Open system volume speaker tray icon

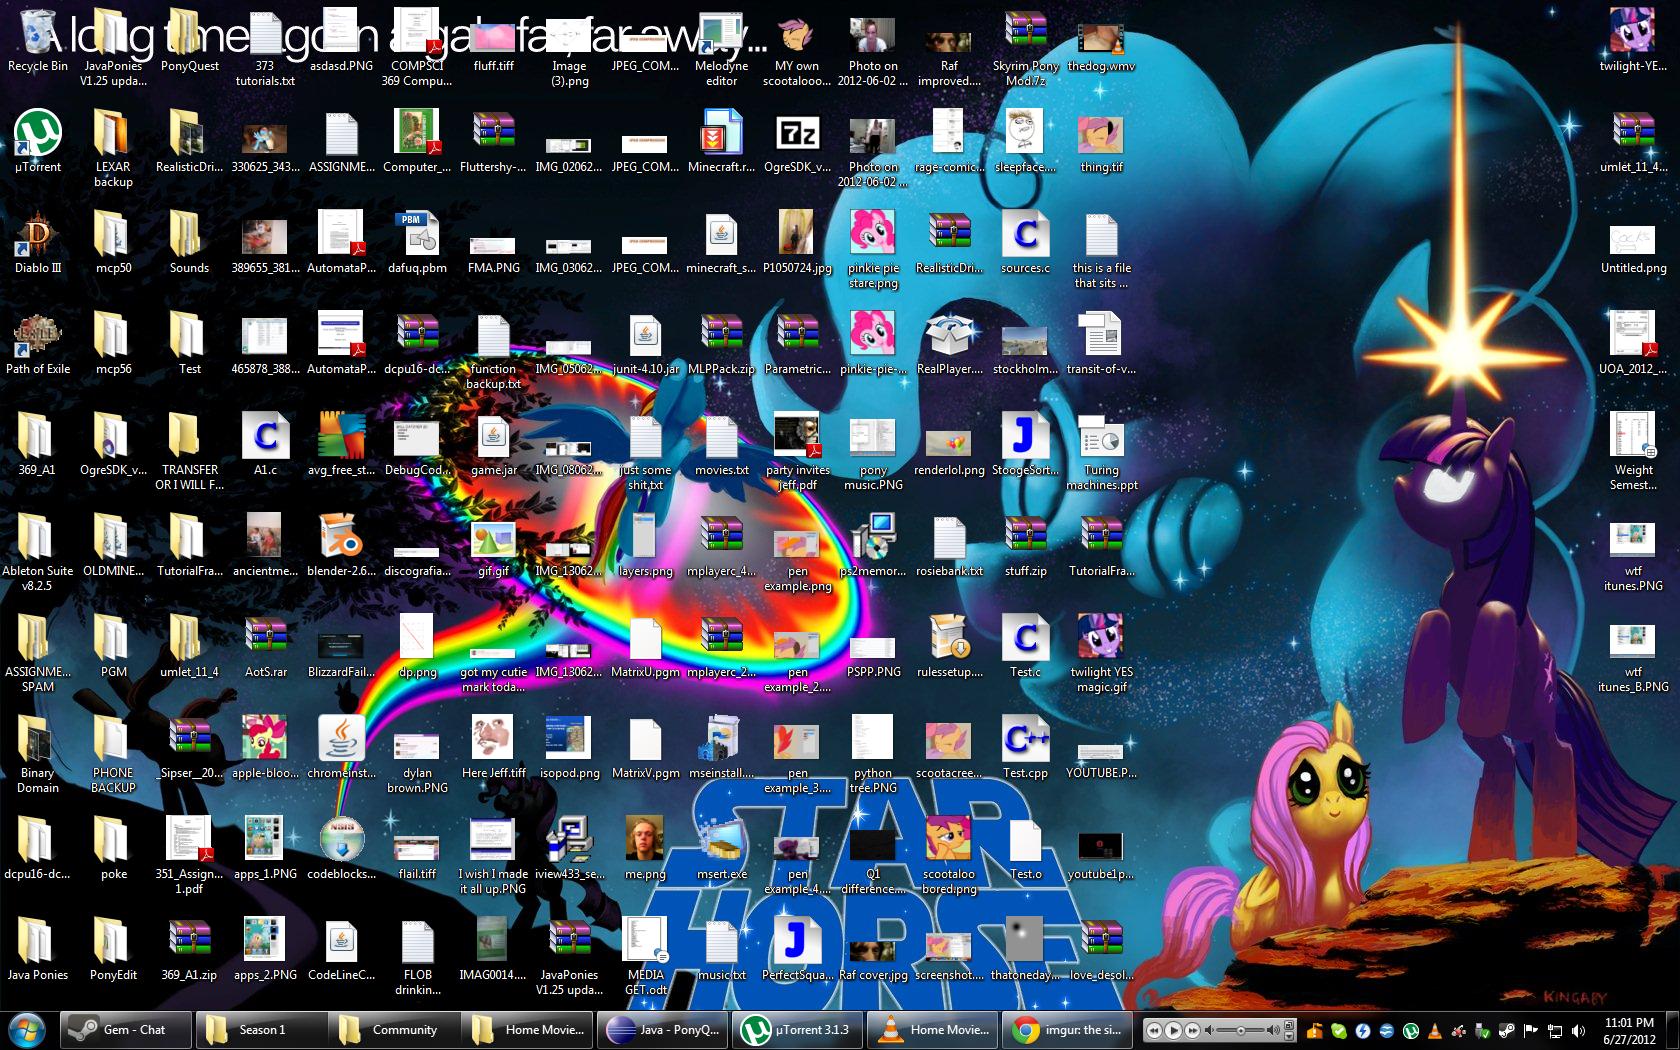1579,1031
